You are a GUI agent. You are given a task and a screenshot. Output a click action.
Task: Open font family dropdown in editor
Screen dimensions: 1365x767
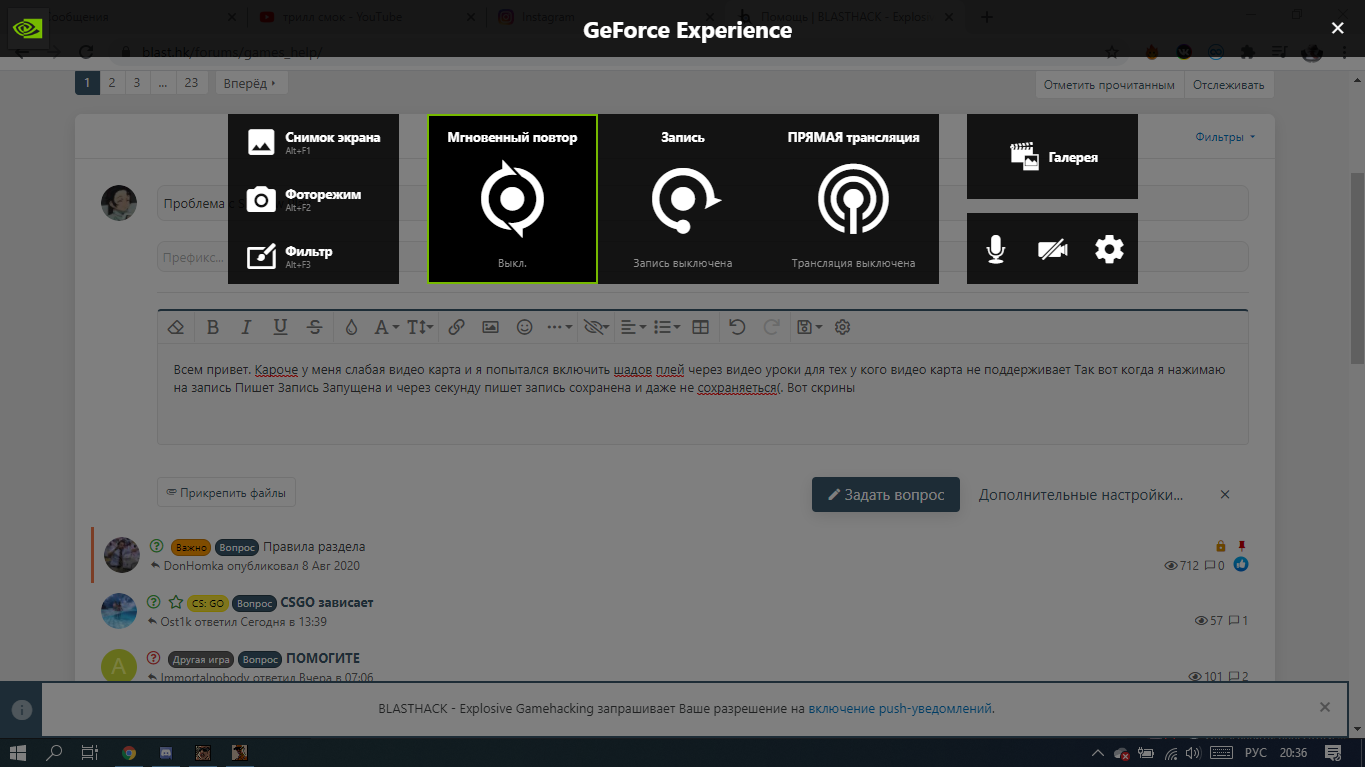point(386,327)
